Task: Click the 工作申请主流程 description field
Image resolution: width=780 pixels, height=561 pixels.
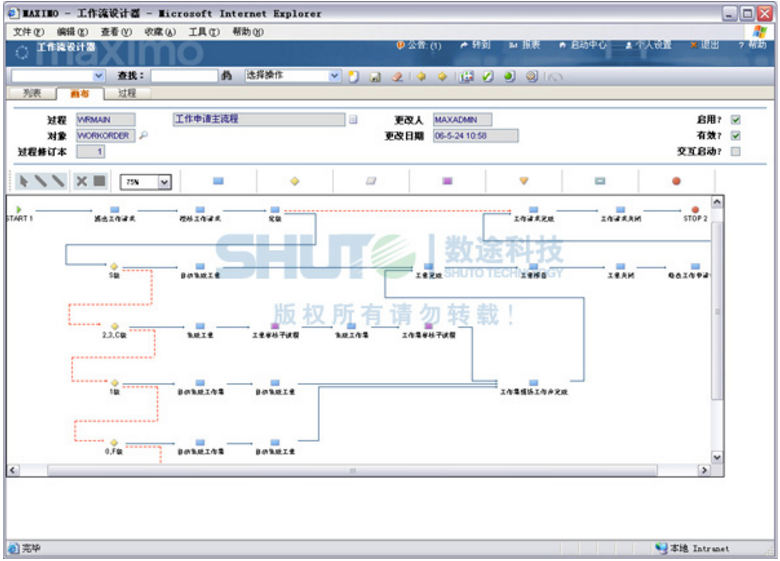Action: [259, 119]
